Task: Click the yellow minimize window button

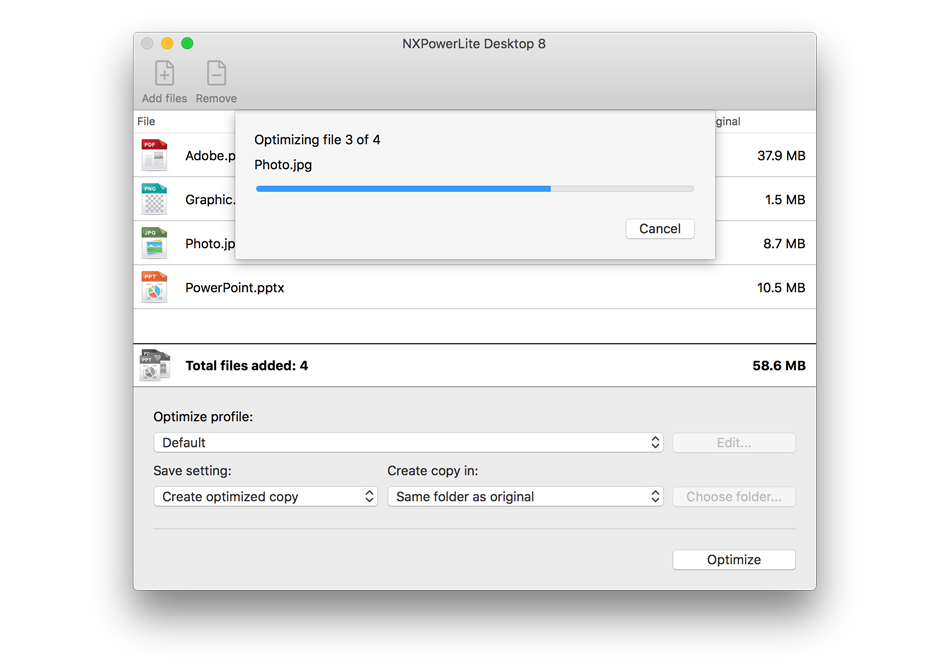Action: (167, 43)
